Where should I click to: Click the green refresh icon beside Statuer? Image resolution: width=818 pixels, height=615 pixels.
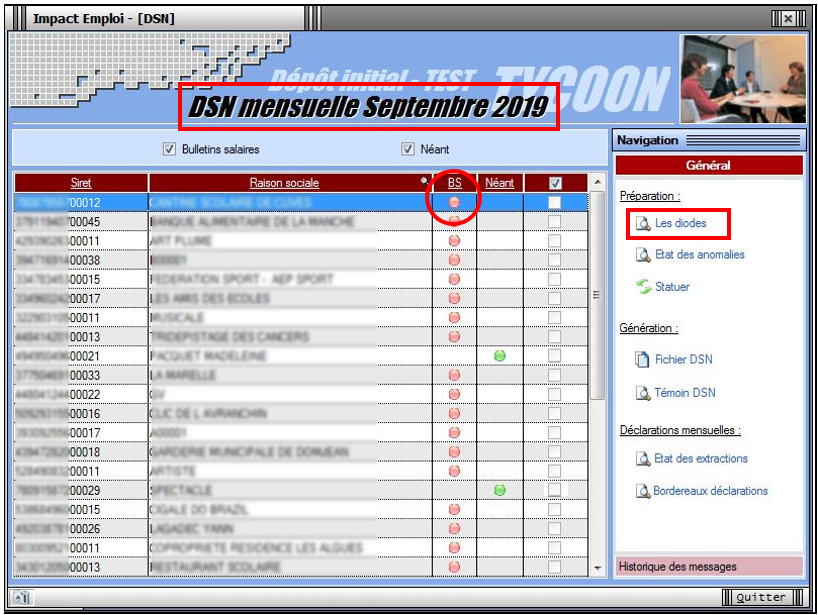(x=643, y=286)
